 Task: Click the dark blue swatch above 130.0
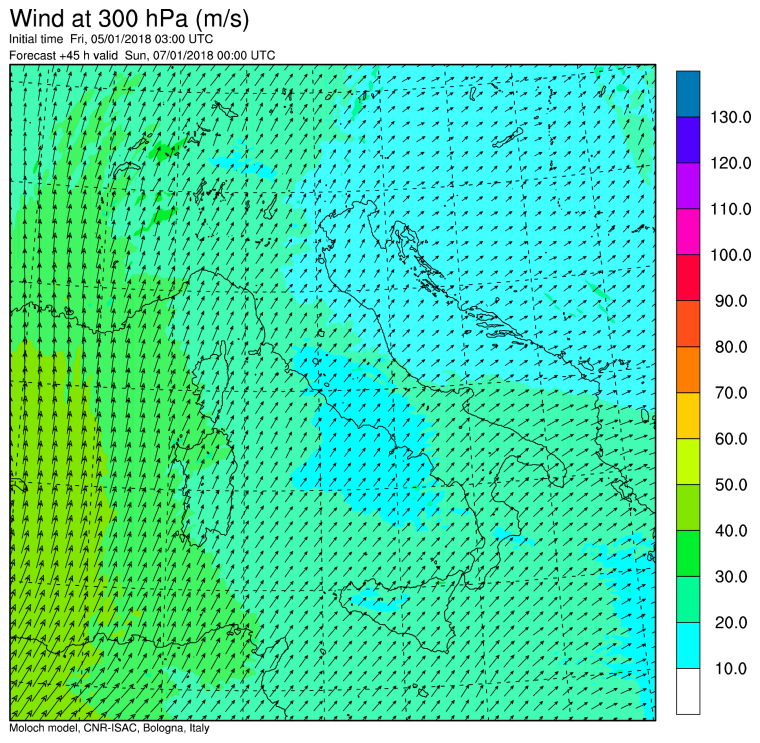coord(688,94)
